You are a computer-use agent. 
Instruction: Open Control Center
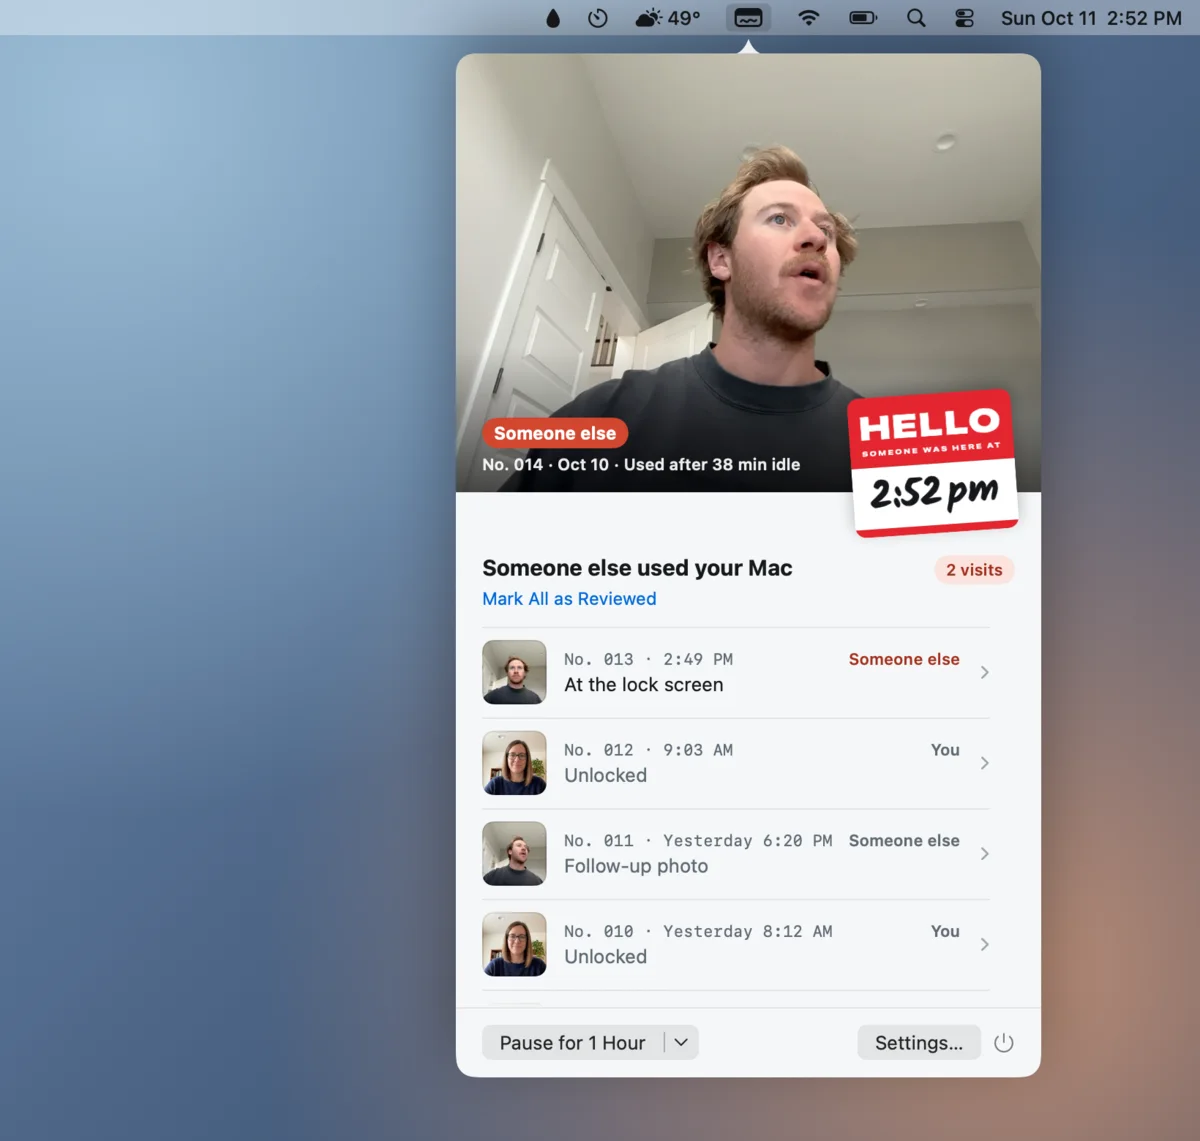964,18
